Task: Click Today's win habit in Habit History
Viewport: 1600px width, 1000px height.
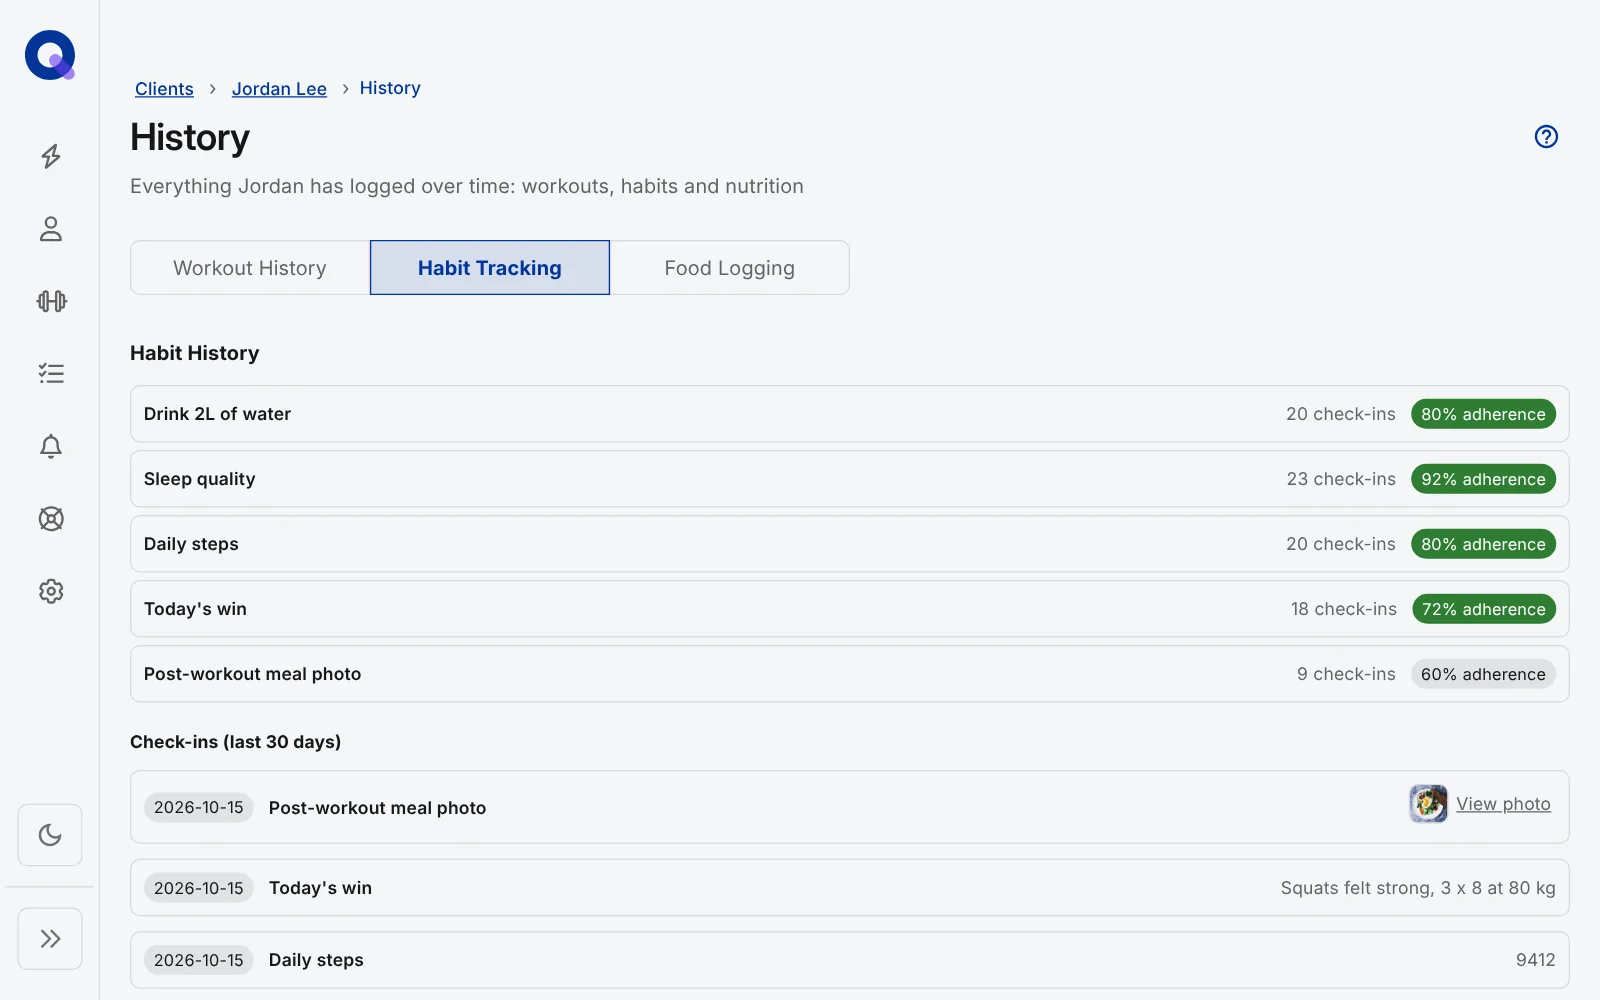Action: coord(849,609)
